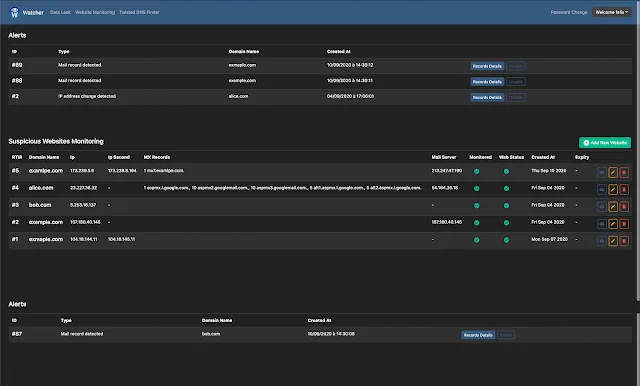Delete the exemlpe.com row #5
640x386 pixels.
coord(624,172)
